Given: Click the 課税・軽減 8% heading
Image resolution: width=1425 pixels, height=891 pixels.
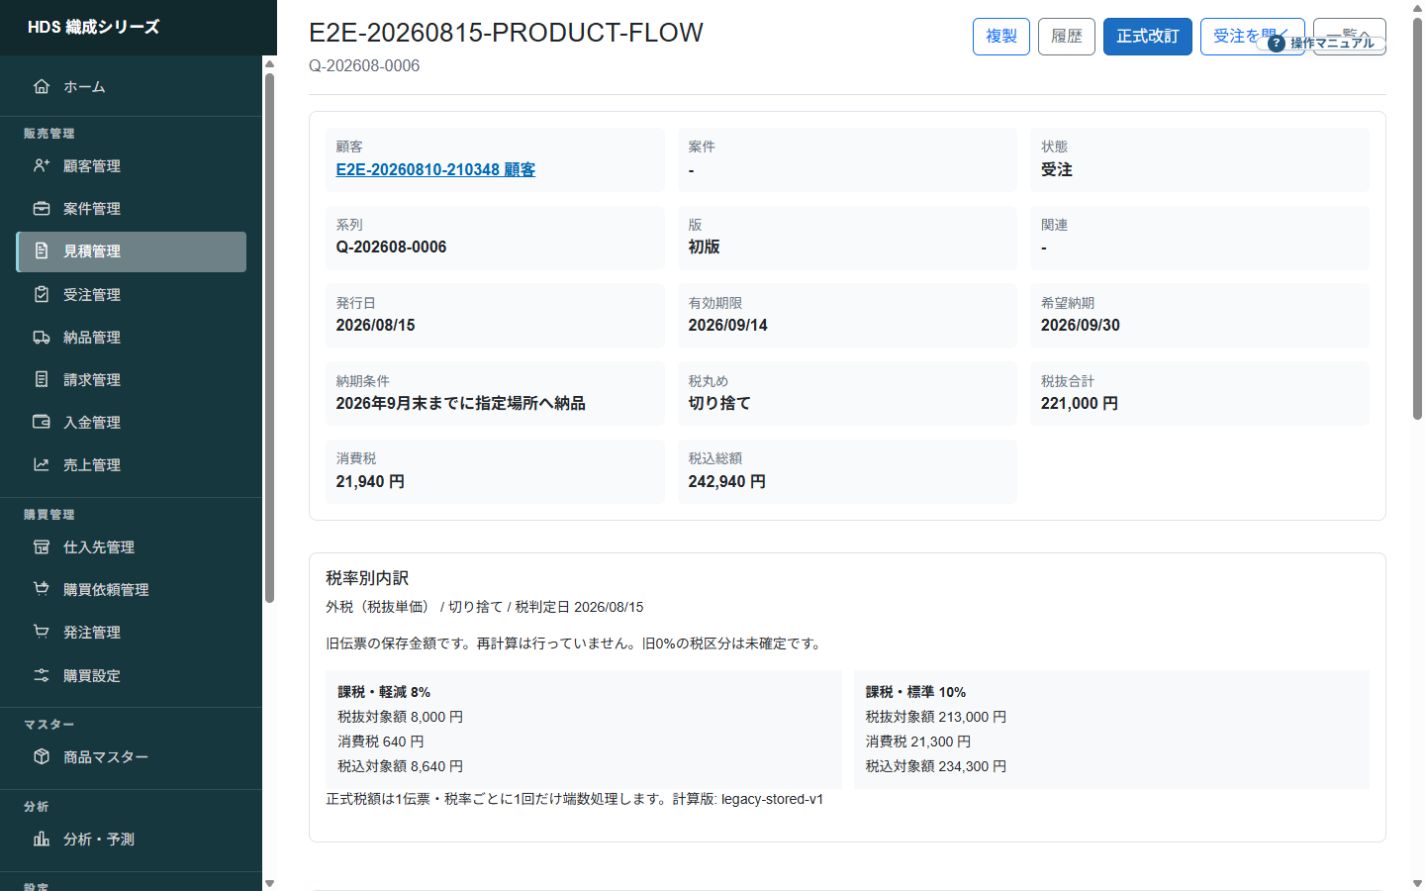Looking at the screenshot, I should [384, 692].
